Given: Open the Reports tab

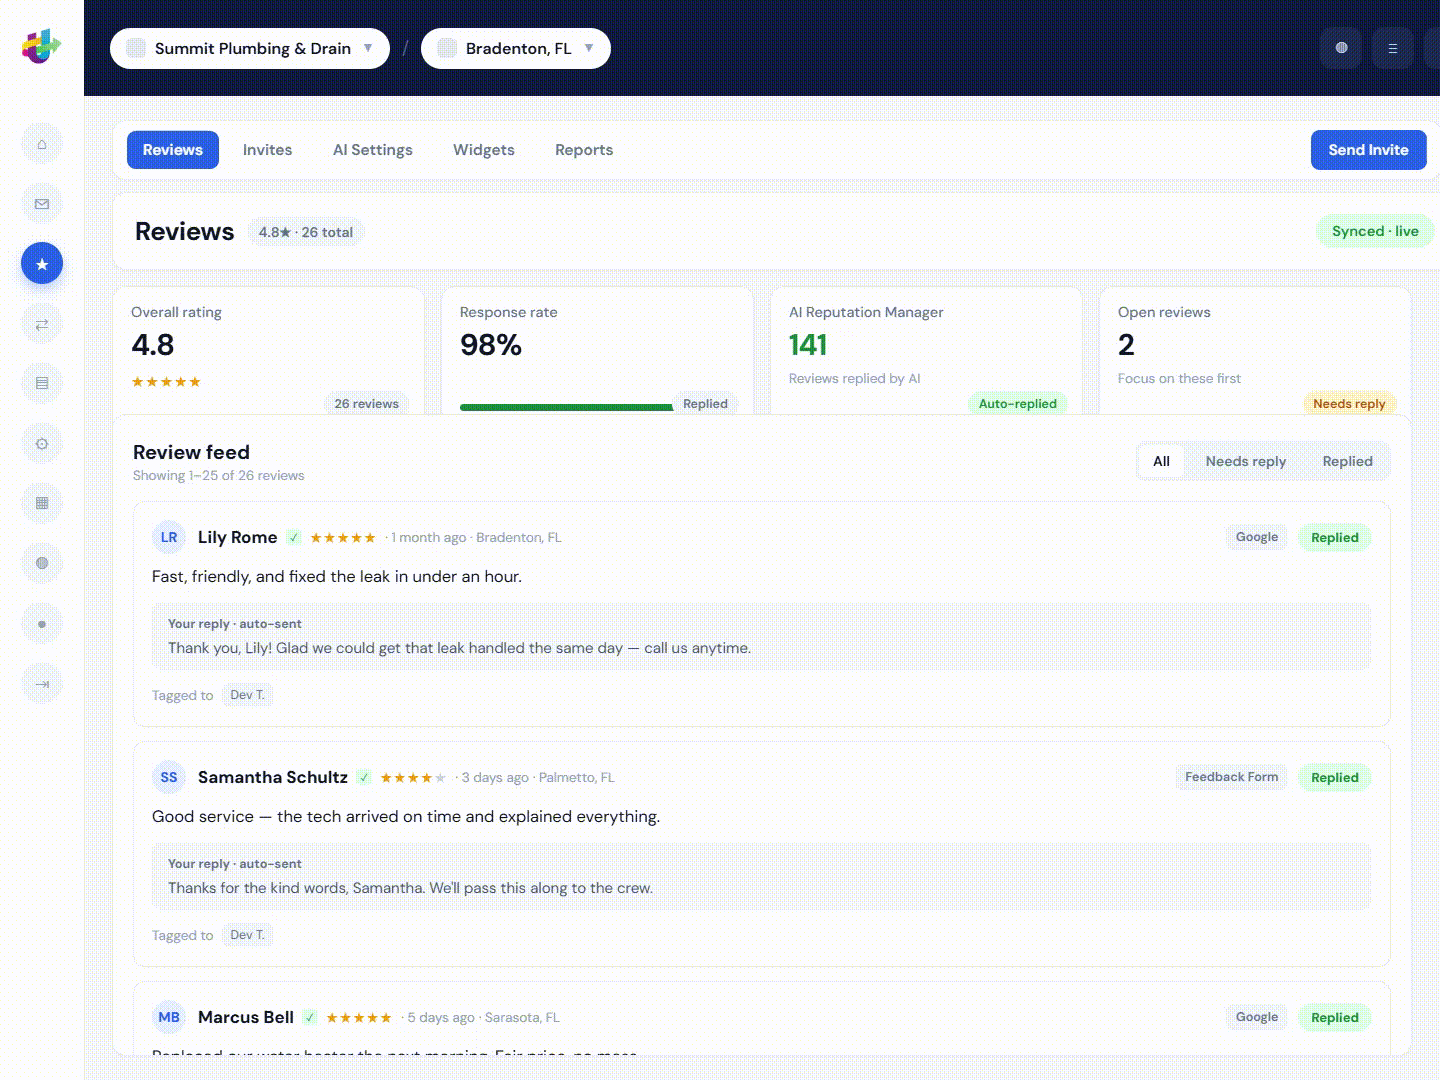Looking at the screenshot, I should coord(584,150).
